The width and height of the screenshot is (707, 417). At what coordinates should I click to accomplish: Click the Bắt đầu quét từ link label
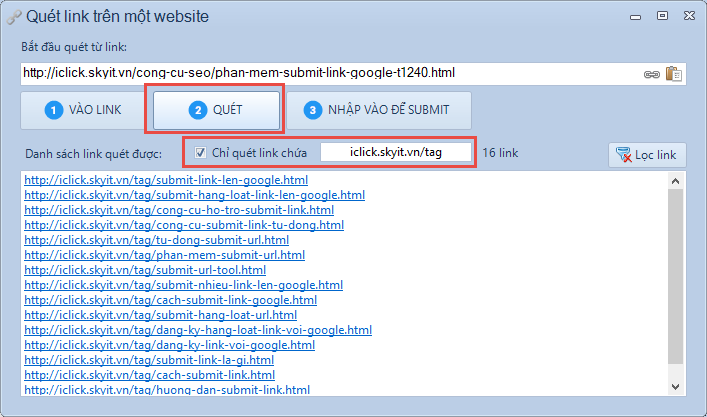[x=74, y=47]
